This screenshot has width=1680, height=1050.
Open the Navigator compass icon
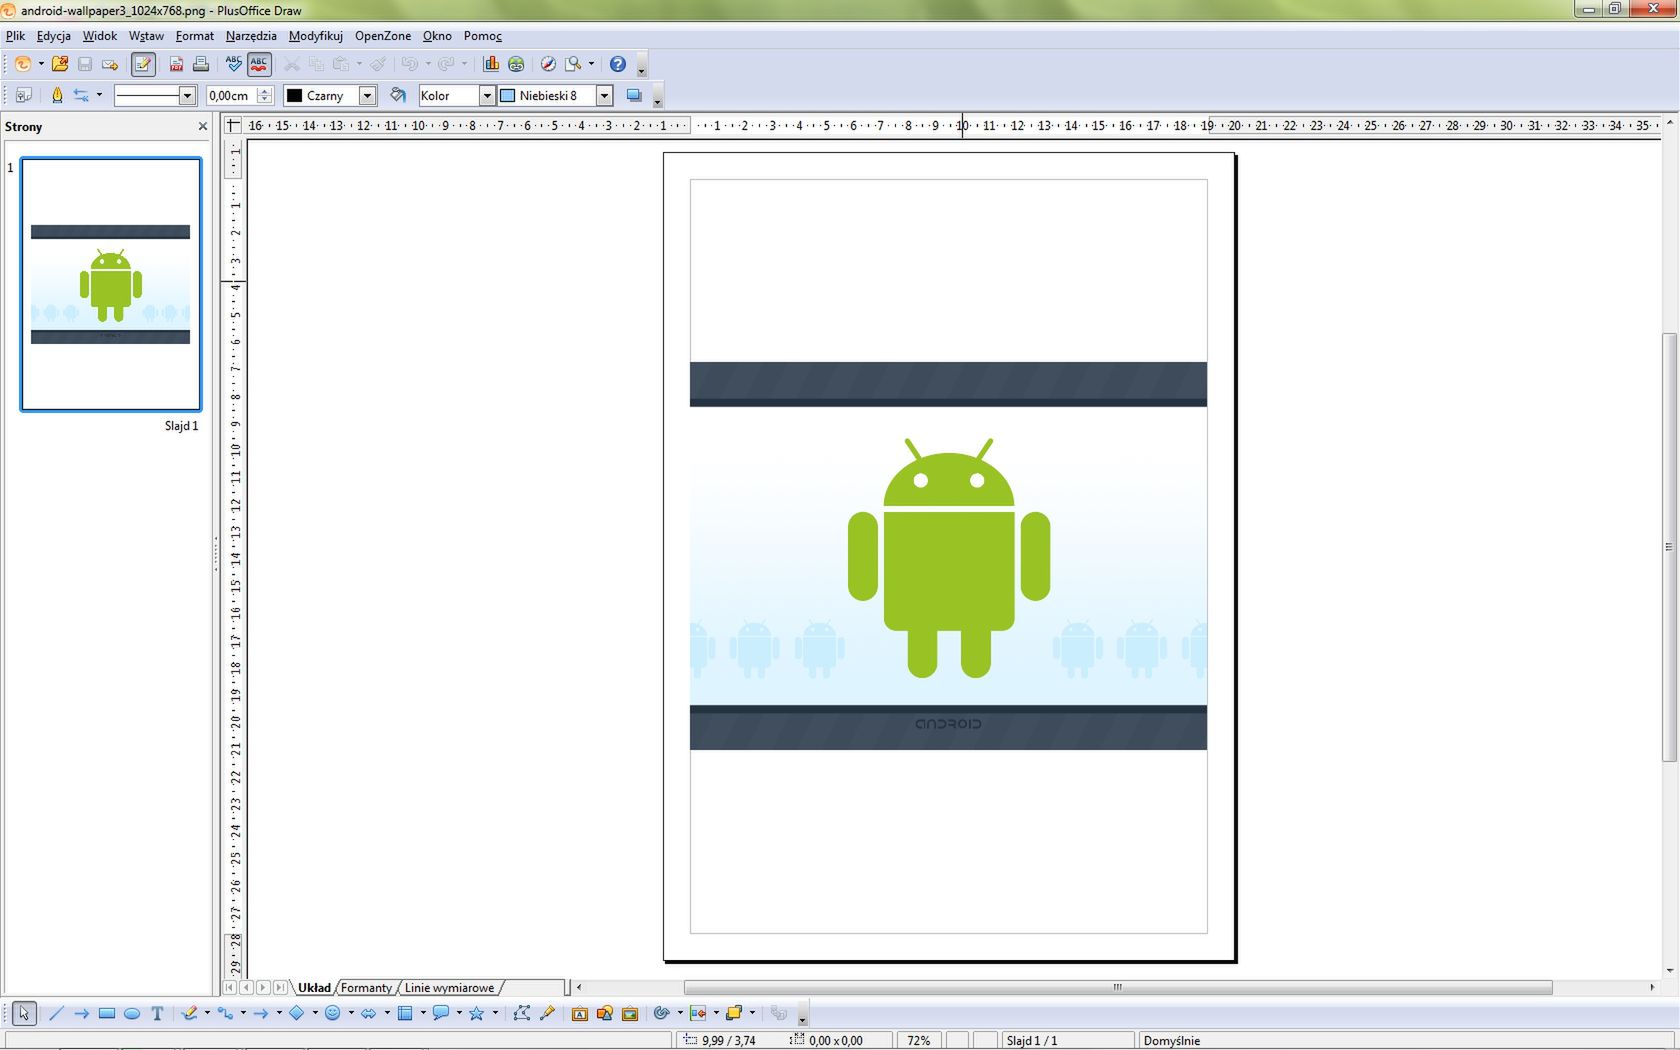(x=548, y=64)
